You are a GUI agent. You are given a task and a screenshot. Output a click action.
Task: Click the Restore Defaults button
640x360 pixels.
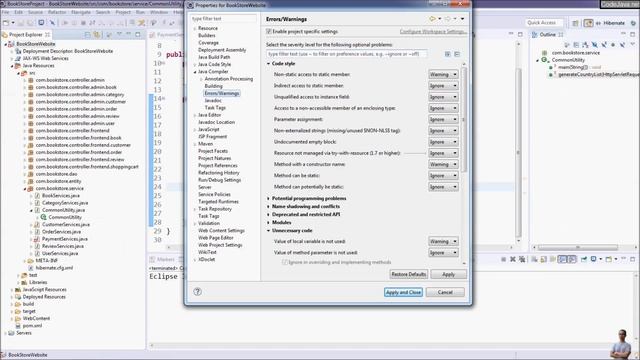pyautogui.click(x=408, y=274)
